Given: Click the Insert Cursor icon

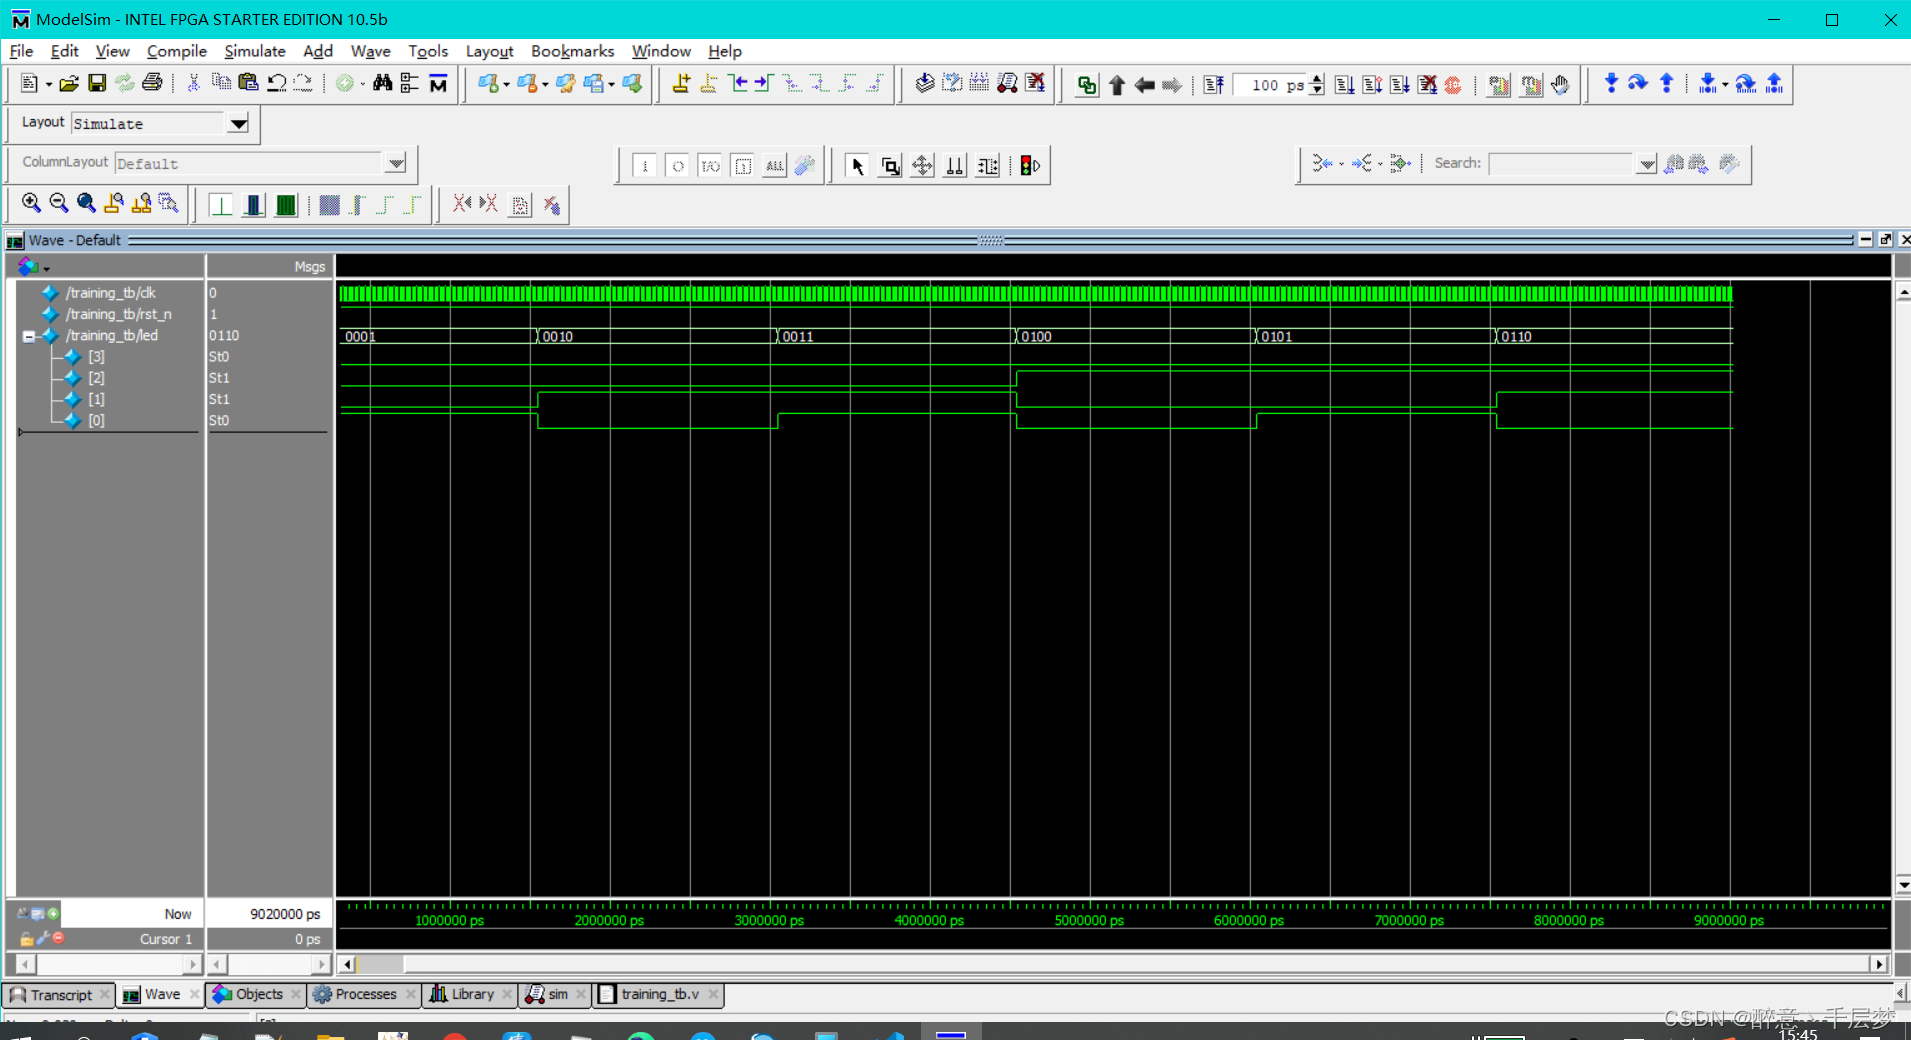Looking at the screenshot, I should [x=681, y=84].
